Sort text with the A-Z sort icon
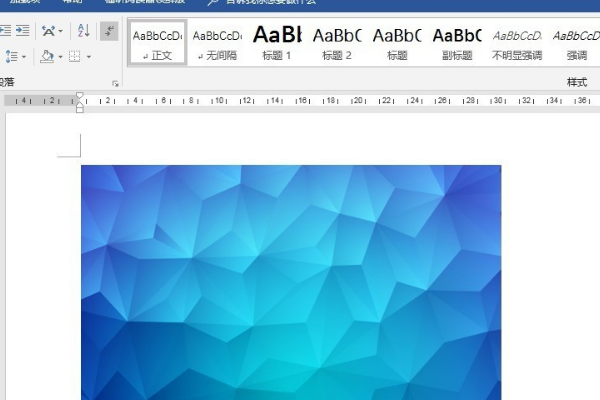This screenshot has width=600, height=400. coord(83,31)
